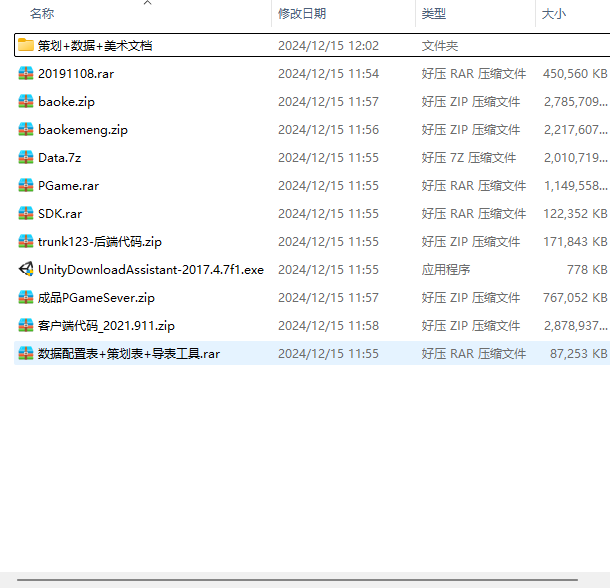Select the file name 客户端代码_2021.911.zip
610x588 pixels.
coord(106,326)
